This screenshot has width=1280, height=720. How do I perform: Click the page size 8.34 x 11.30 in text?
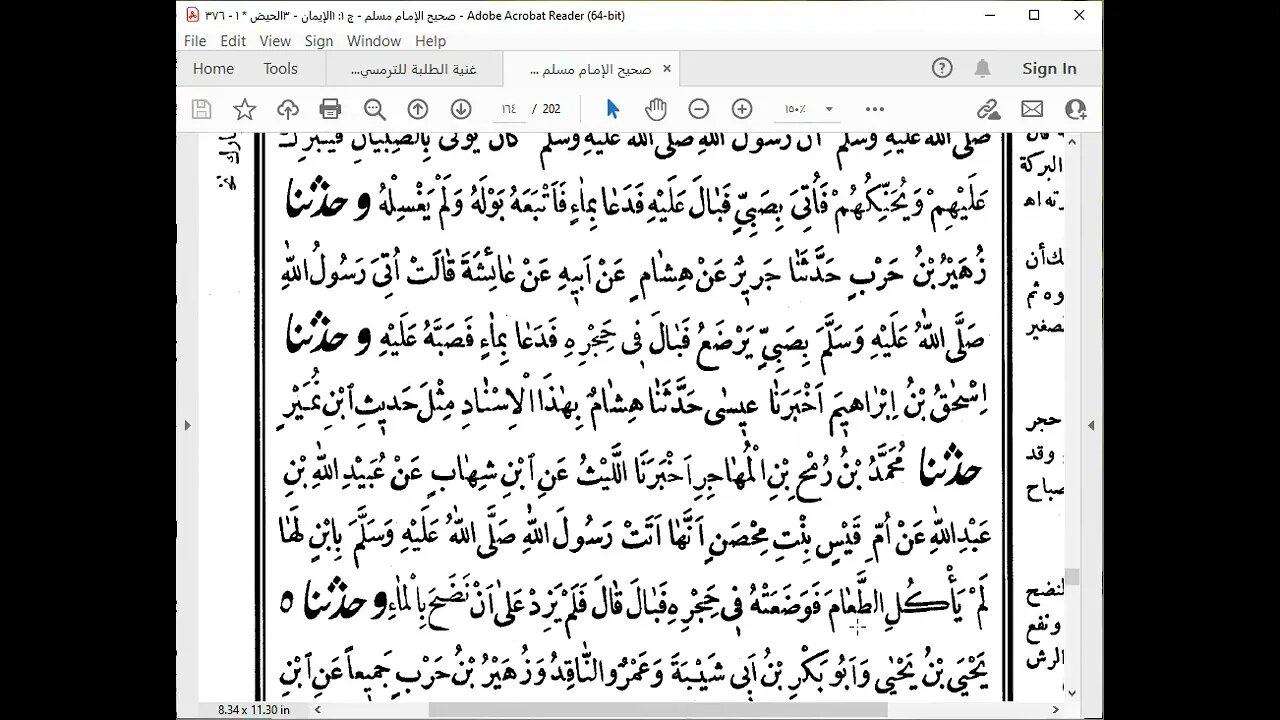tap(254, 710)
